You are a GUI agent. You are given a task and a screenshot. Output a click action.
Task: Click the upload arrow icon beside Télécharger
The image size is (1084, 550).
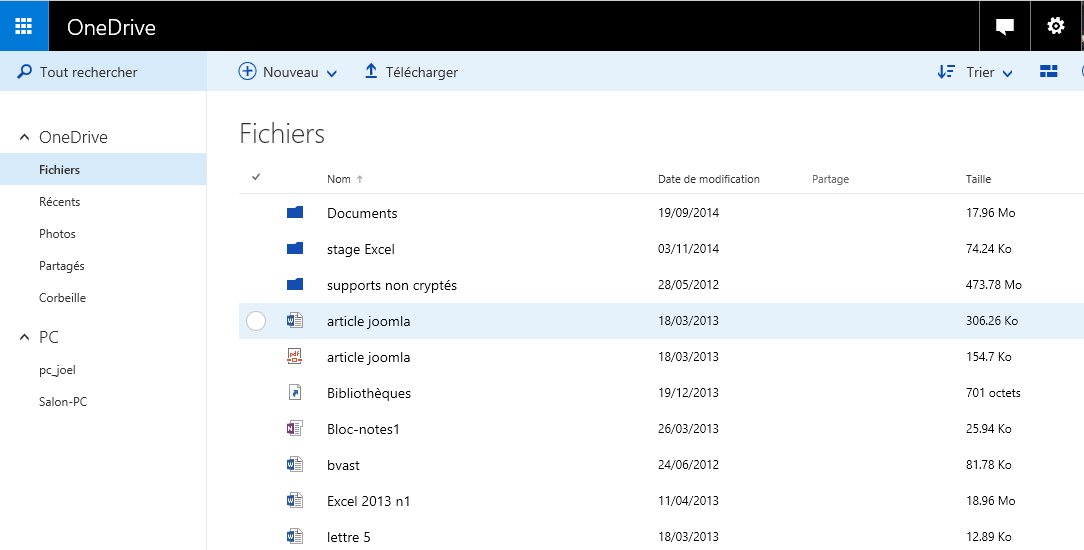[371, 71]
